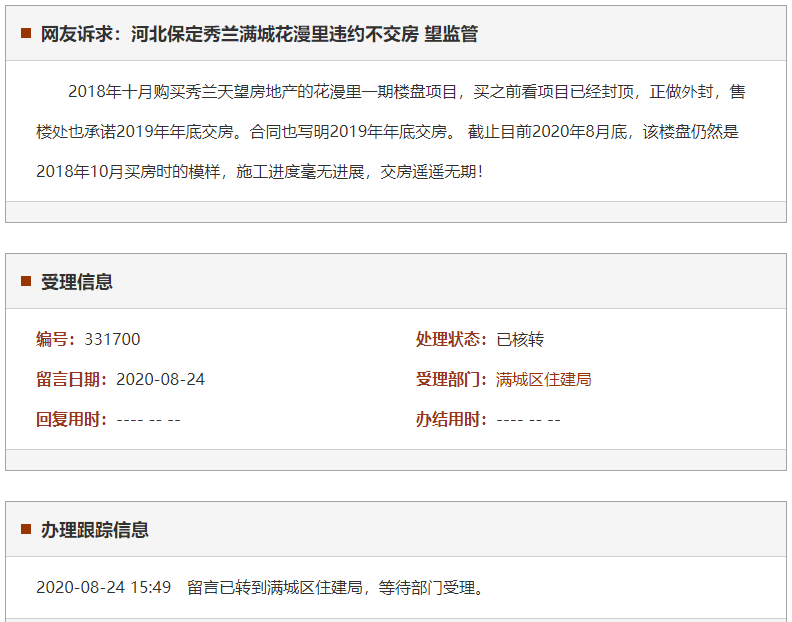
Task: Click the tracking timestamp 2020-08-24 15:49
Action: (x=103, y=587)
